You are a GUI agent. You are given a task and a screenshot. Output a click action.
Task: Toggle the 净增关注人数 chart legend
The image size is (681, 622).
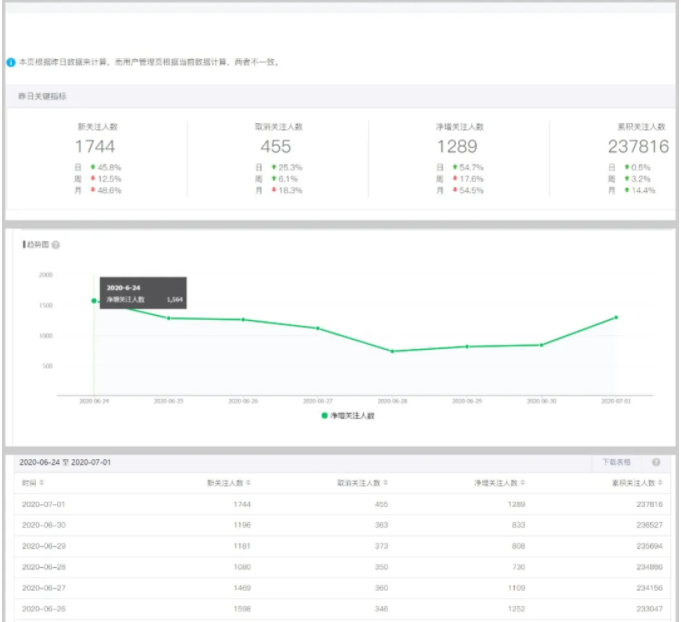pyautogui.click(x=347, y=416)
